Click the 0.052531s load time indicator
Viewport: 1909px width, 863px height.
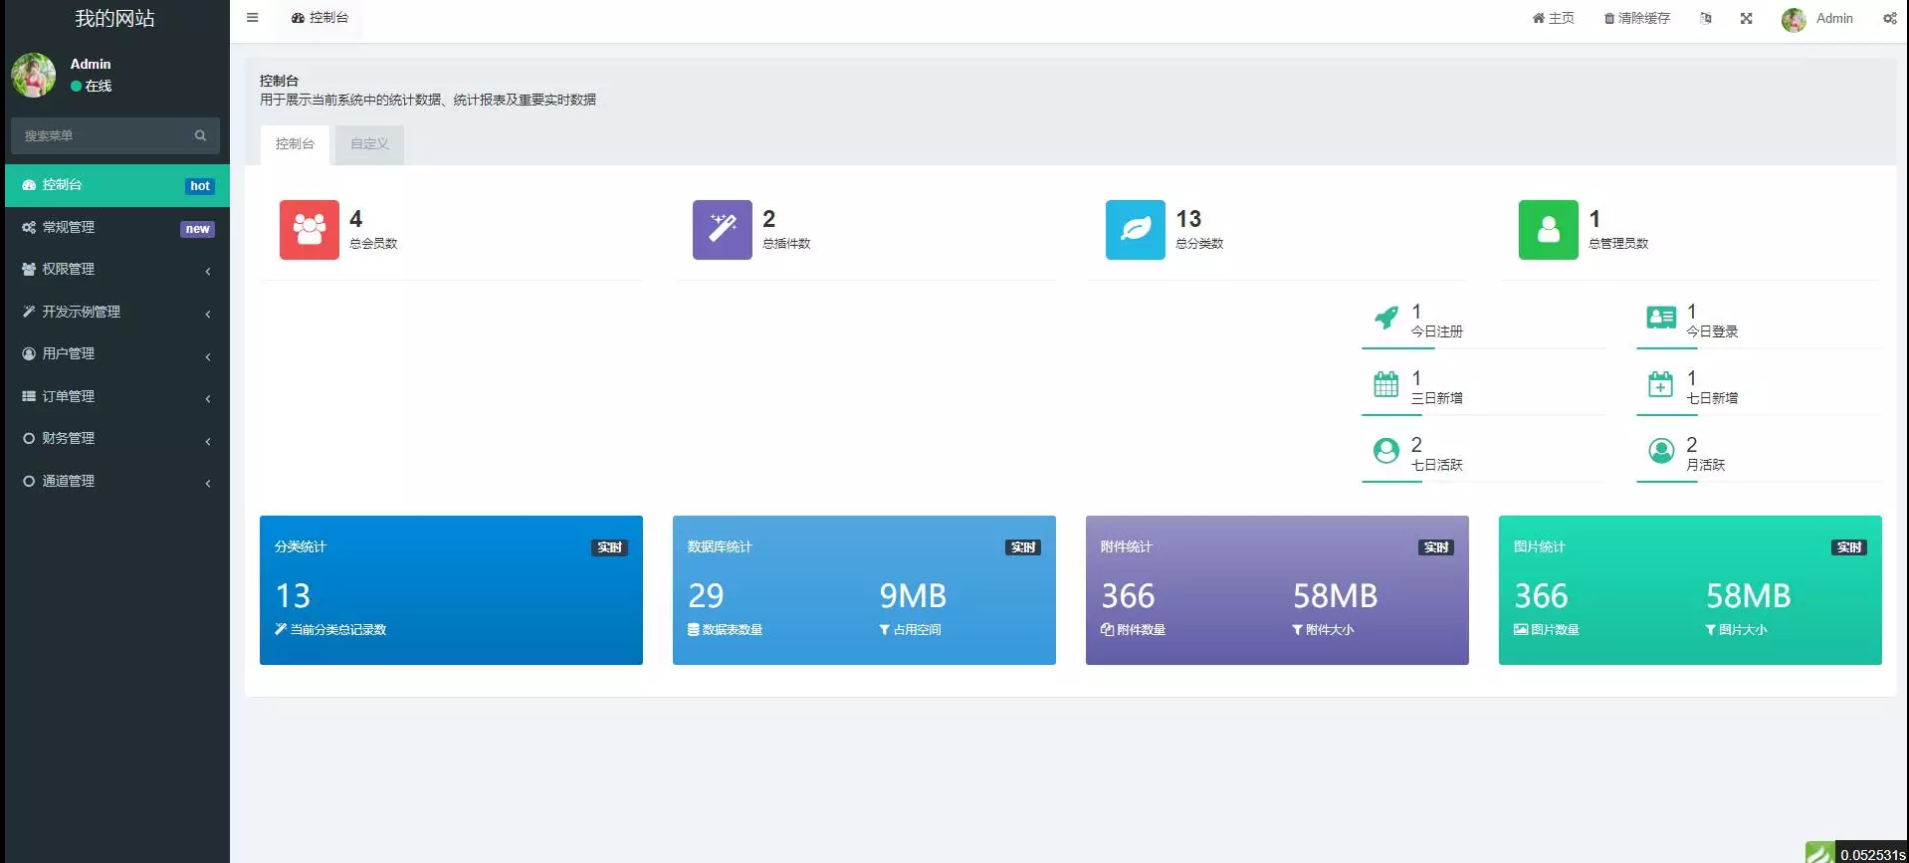point(1873,855)
